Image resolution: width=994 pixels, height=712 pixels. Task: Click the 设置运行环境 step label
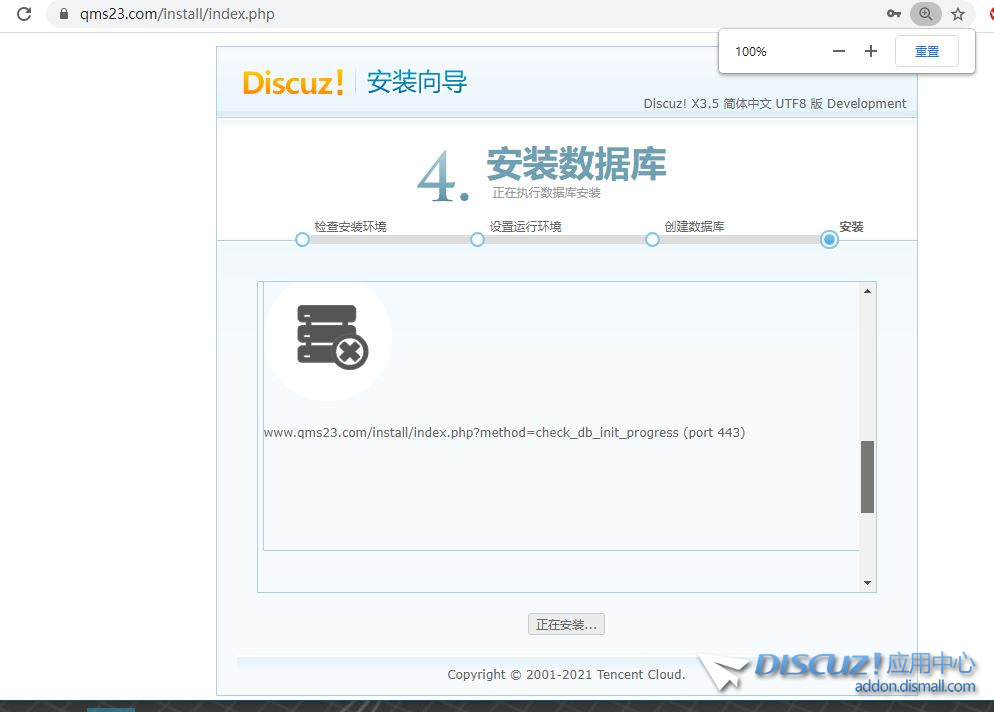[x=525, y=226]
